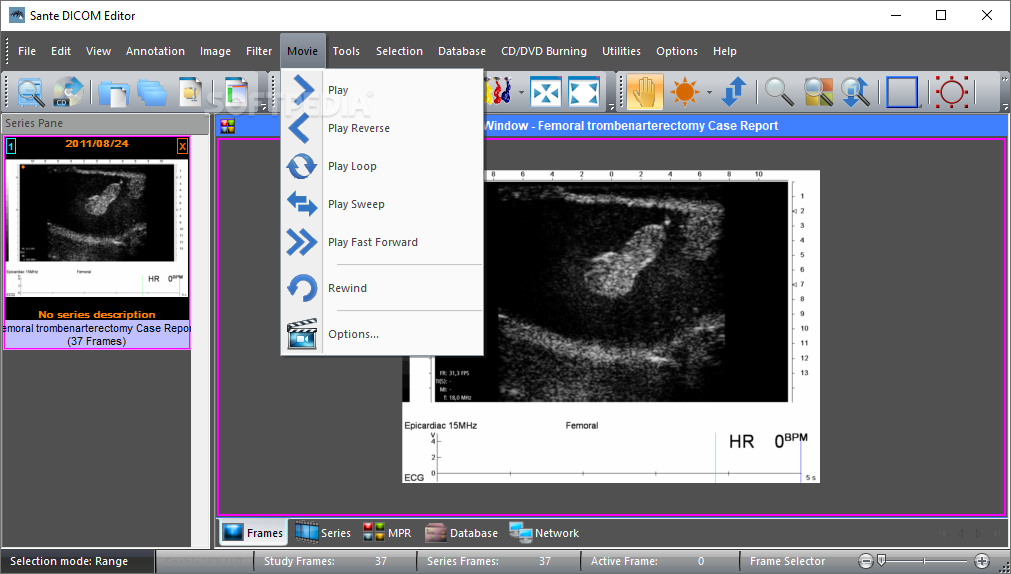Select the red circle ROI tool
Screen dimensions: 1011x574
tap(952, 92)
